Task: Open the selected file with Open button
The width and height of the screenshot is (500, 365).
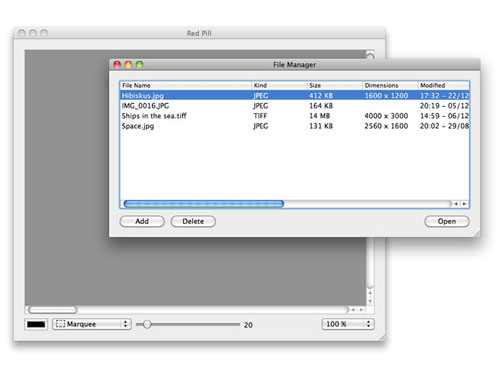Action: click(447, 221)
